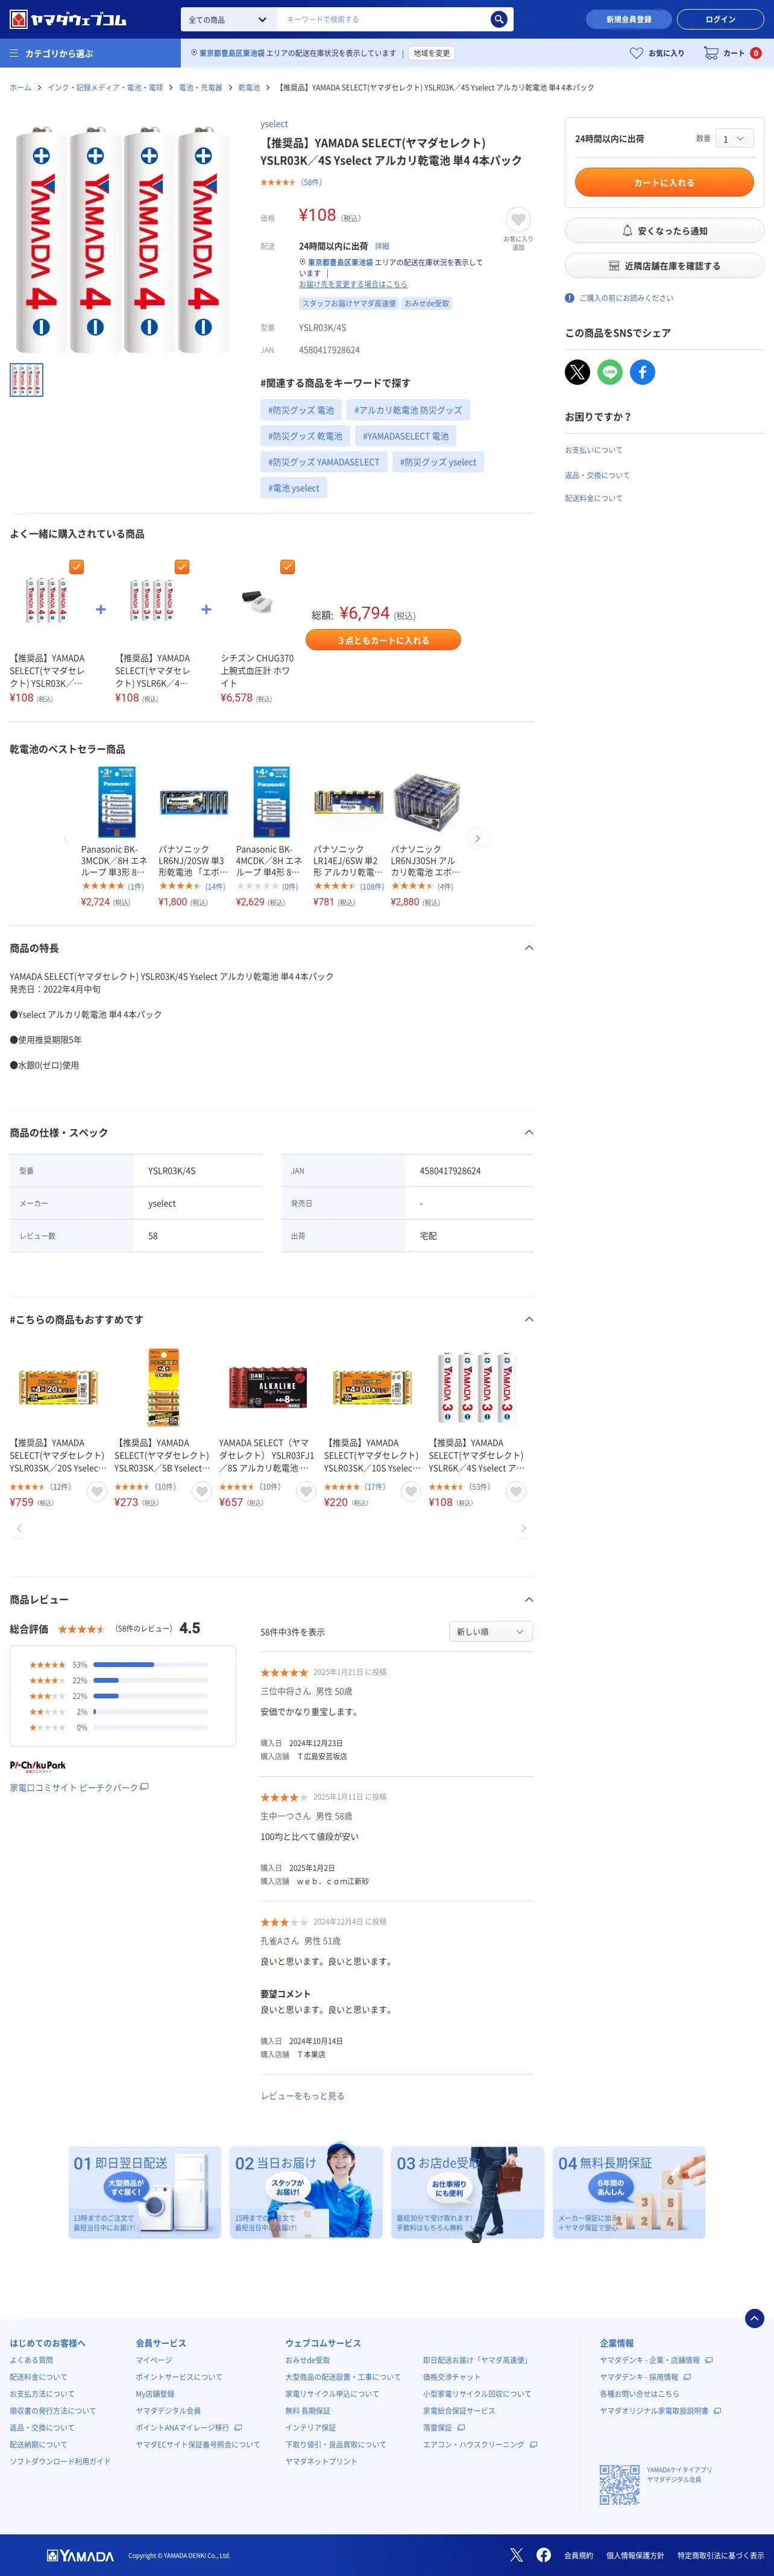Go to previous recommended items with left arrow

[19, 1528]
